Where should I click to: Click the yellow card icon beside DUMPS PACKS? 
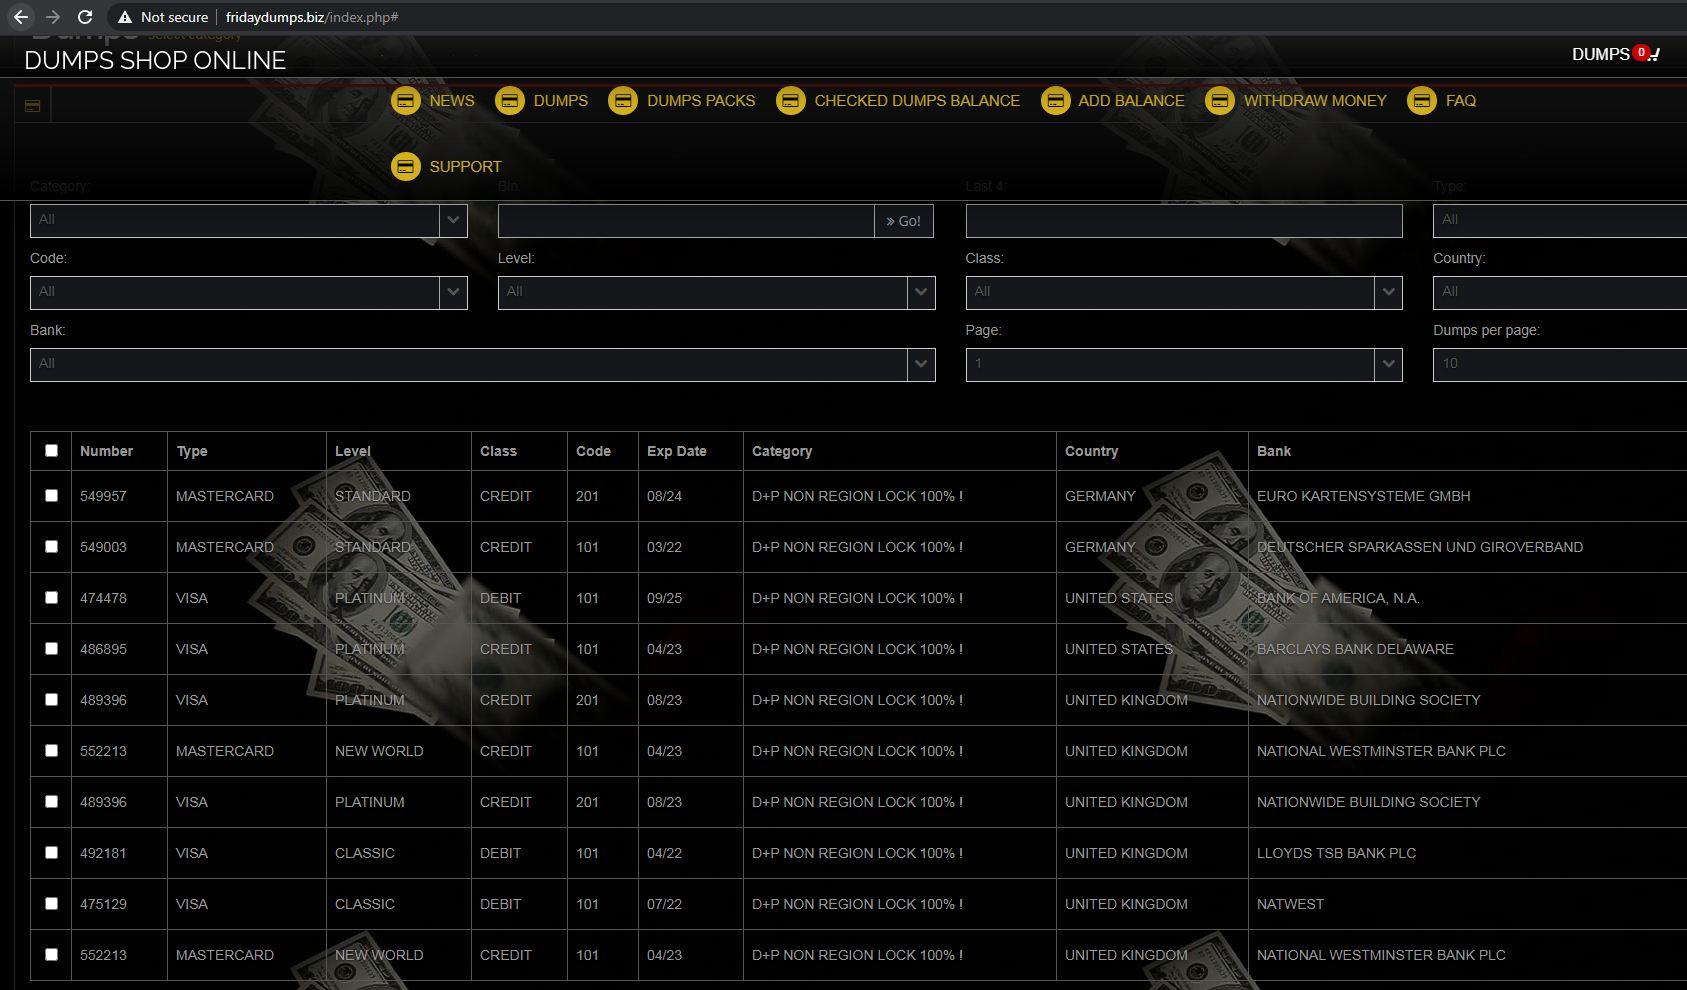tap(623, 101)
